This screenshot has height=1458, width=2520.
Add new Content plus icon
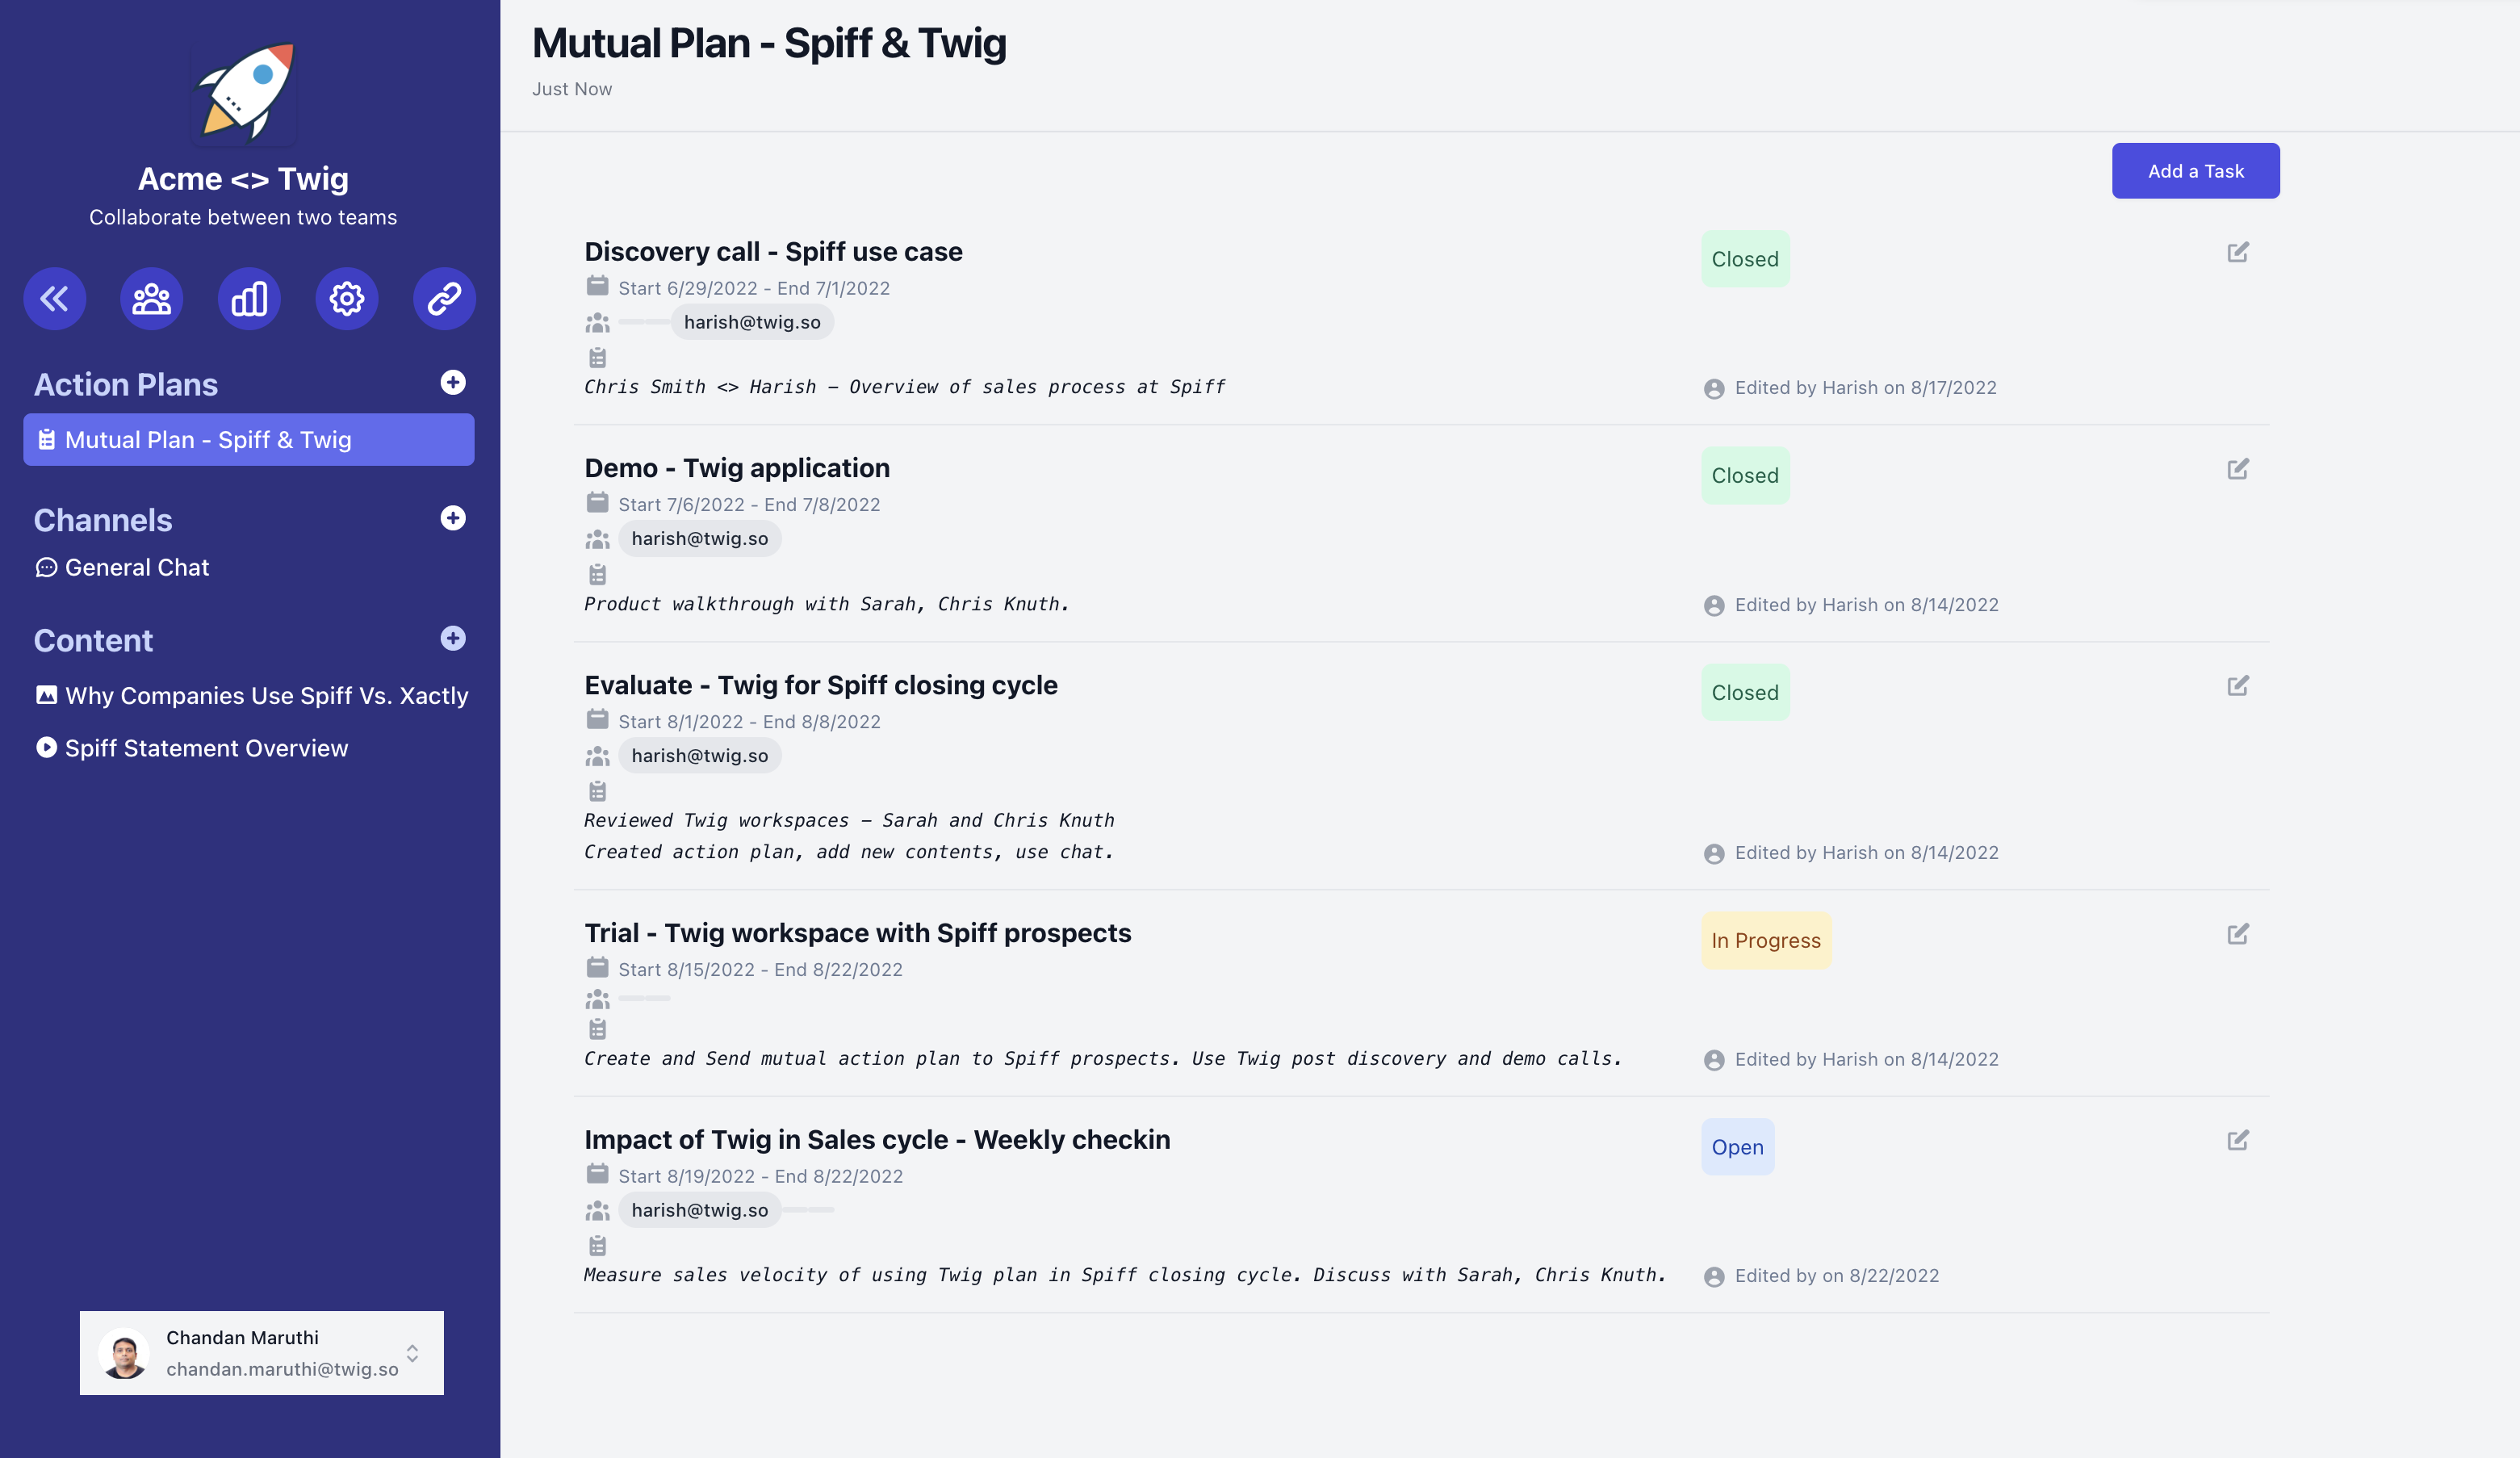[x=453, y=638]
